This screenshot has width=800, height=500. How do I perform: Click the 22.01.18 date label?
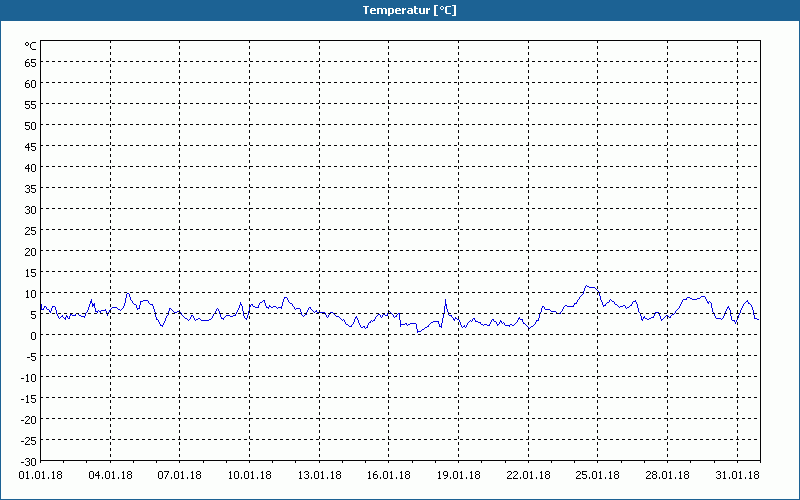click(x=528, y=475)
